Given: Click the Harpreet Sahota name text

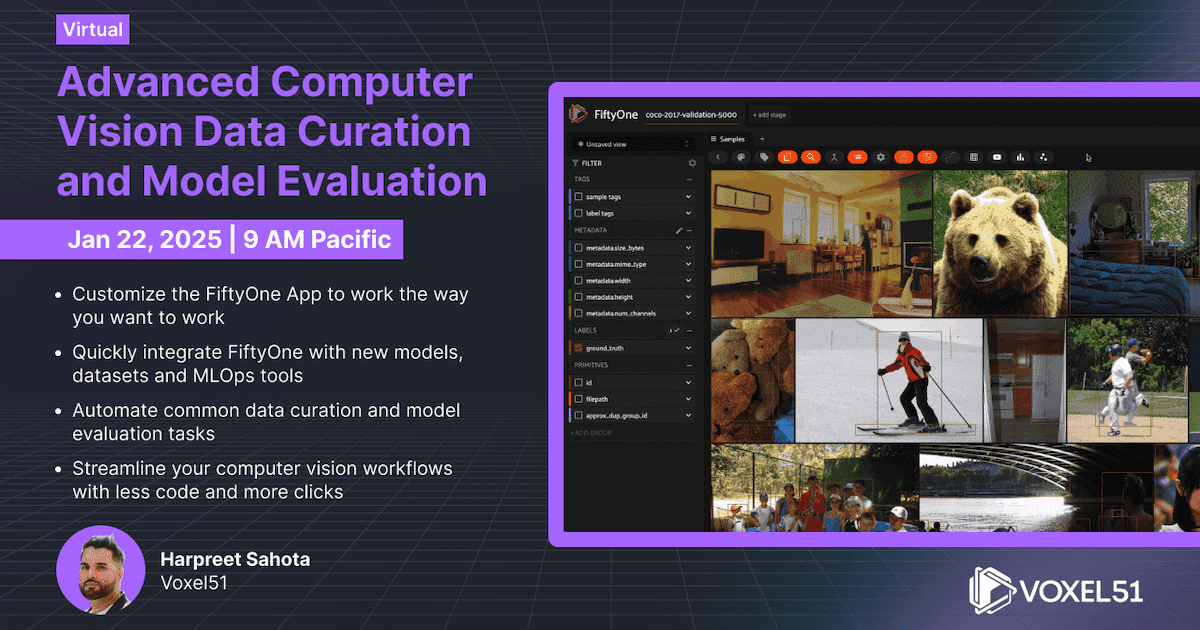Looking at the screenshot, I should click(235, 559).
